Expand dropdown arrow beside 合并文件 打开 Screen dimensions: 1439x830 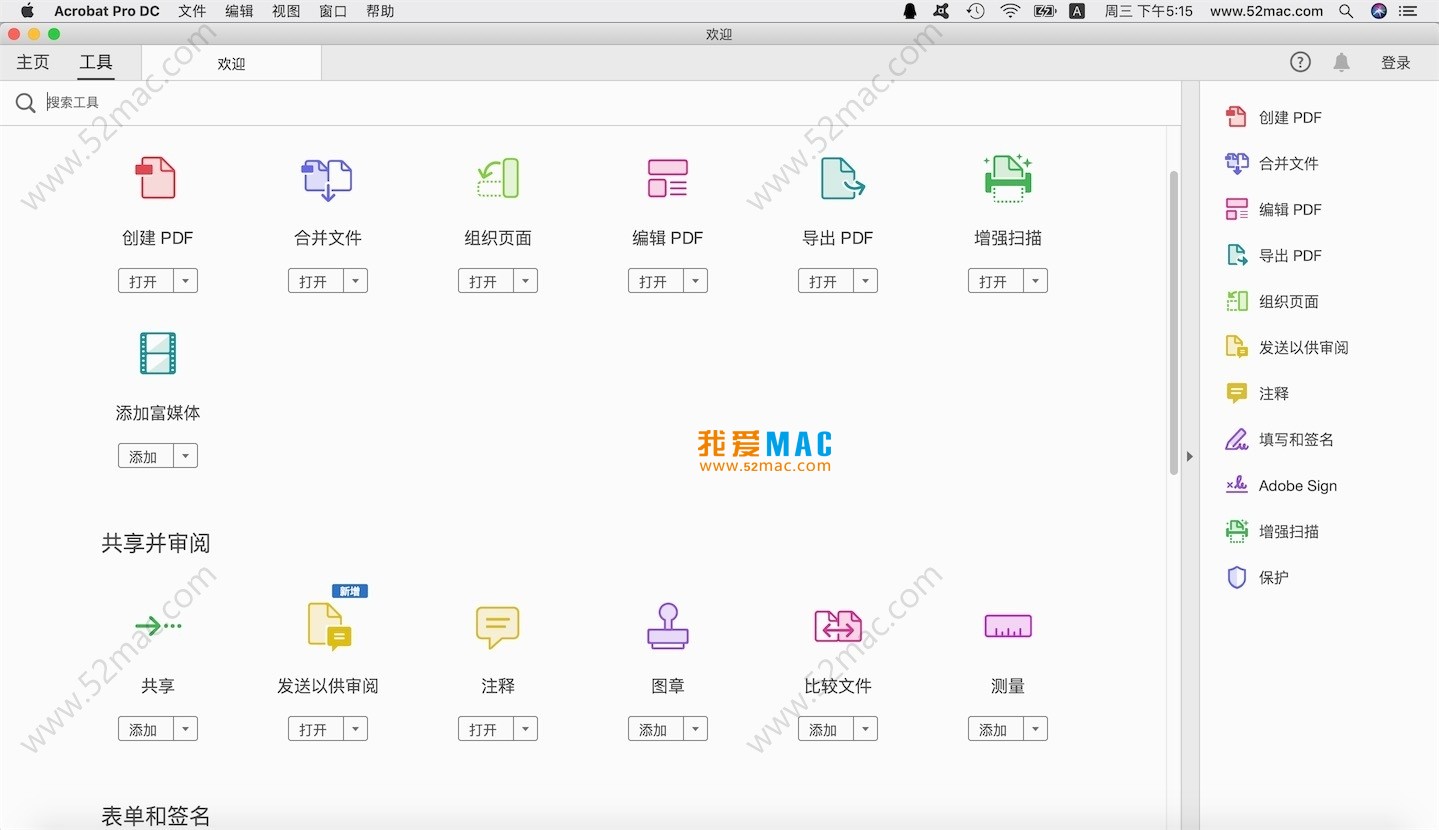pyautogui.click(x=355, y=281)
